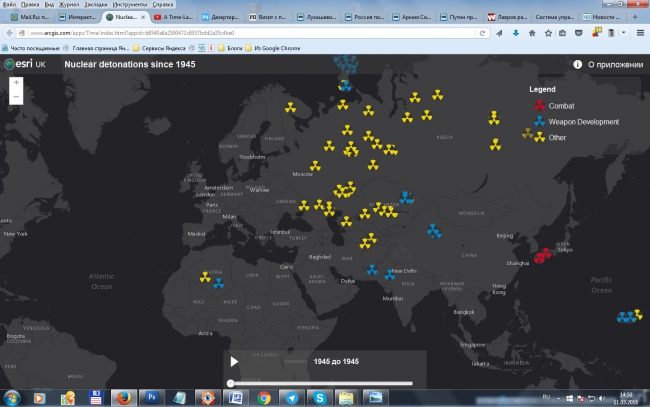
Task: Click the map zoom out minus button
Action: [x=16, y=97]
